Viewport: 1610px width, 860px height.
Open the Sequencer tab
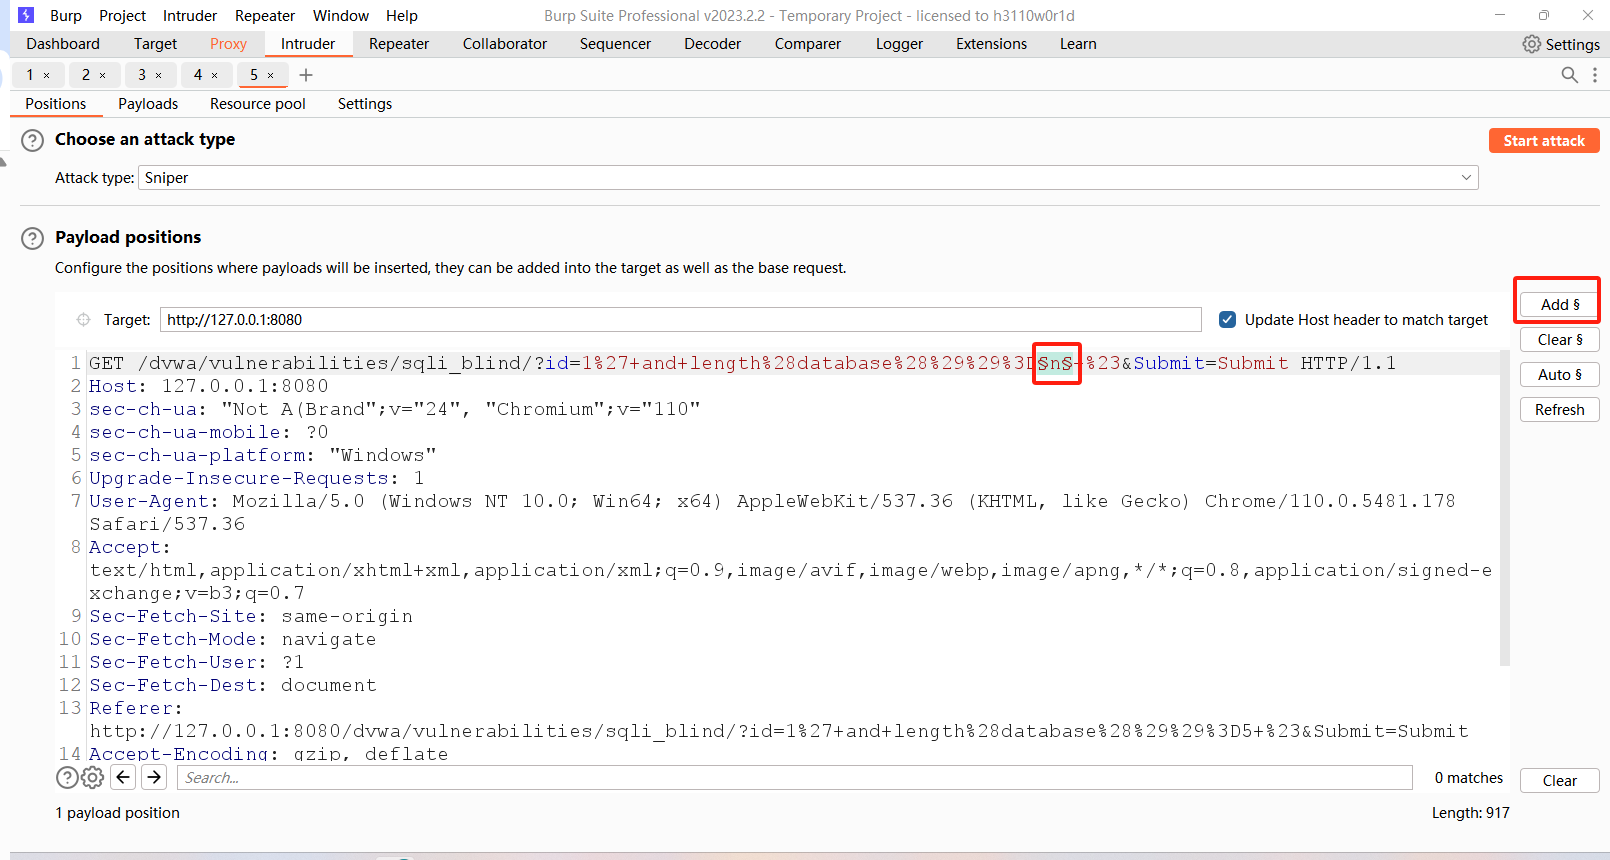[615, 44]
